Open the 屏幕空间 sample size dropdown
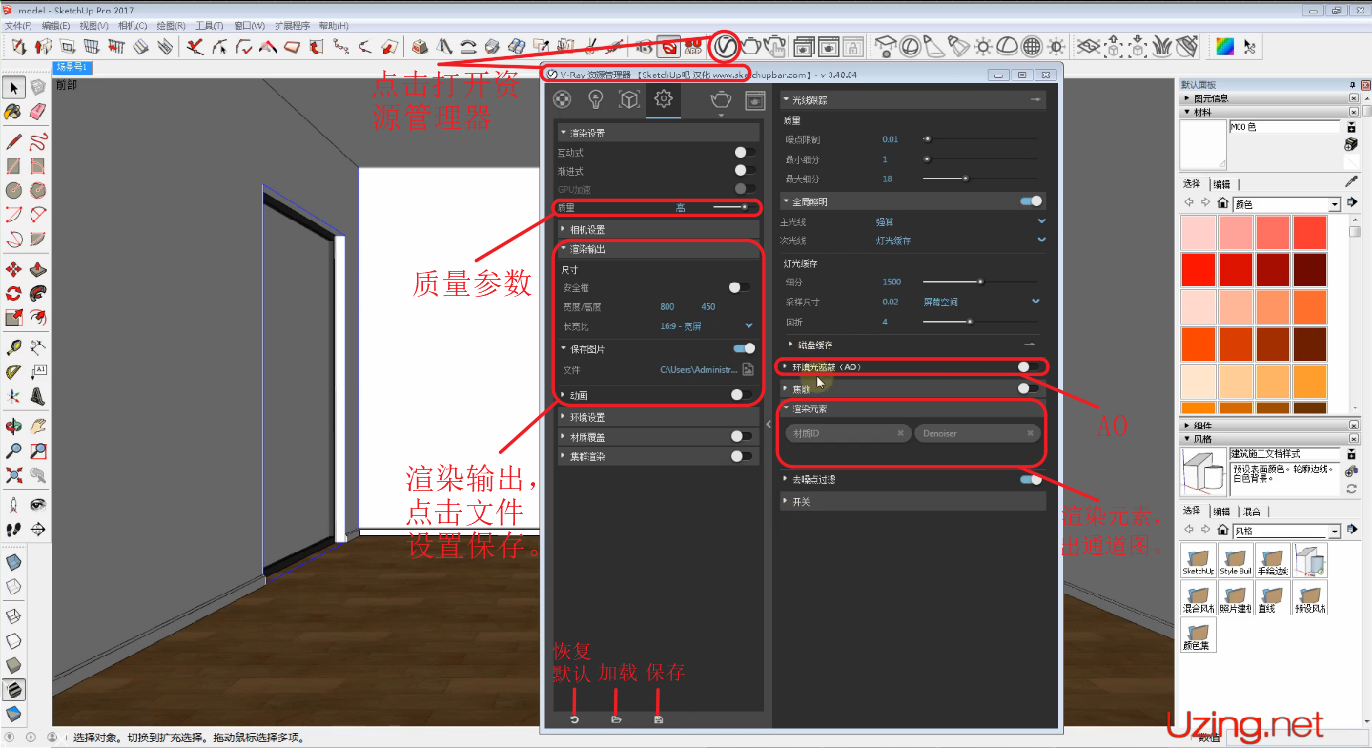 (981, 301)
